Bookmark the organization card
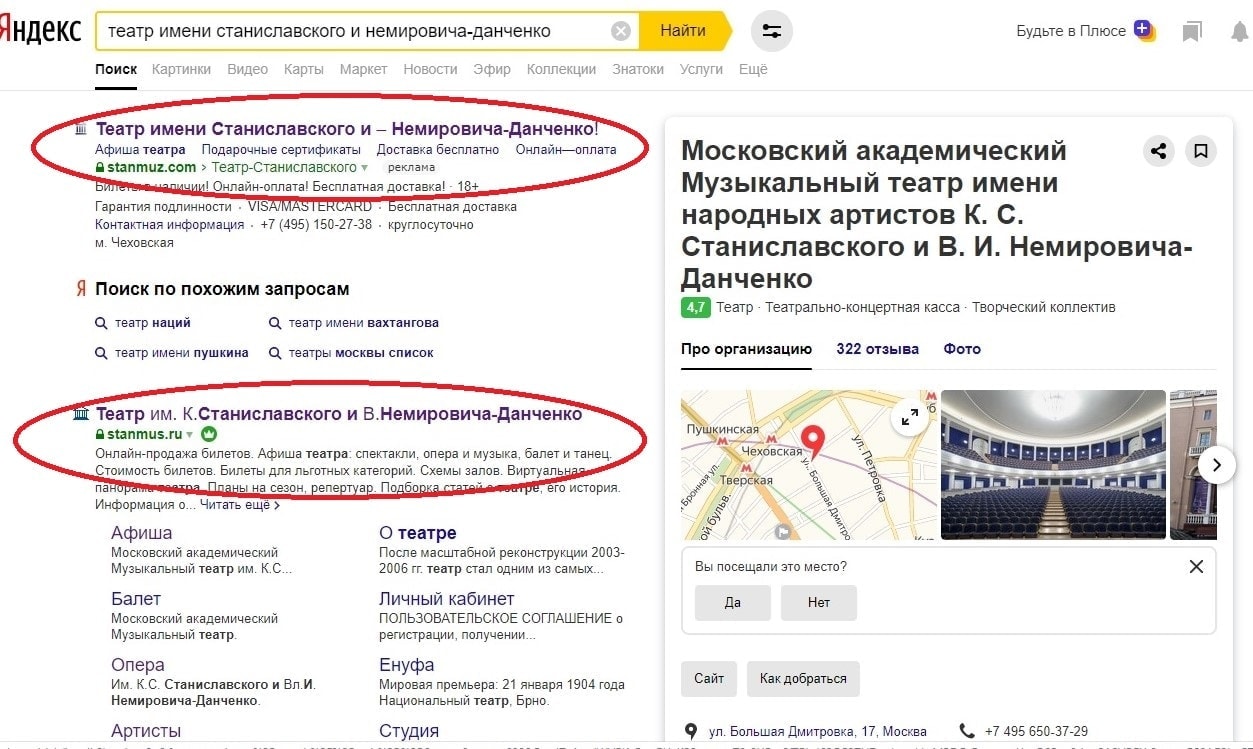Screen dimensions: 1253x749 (1201, 151)
